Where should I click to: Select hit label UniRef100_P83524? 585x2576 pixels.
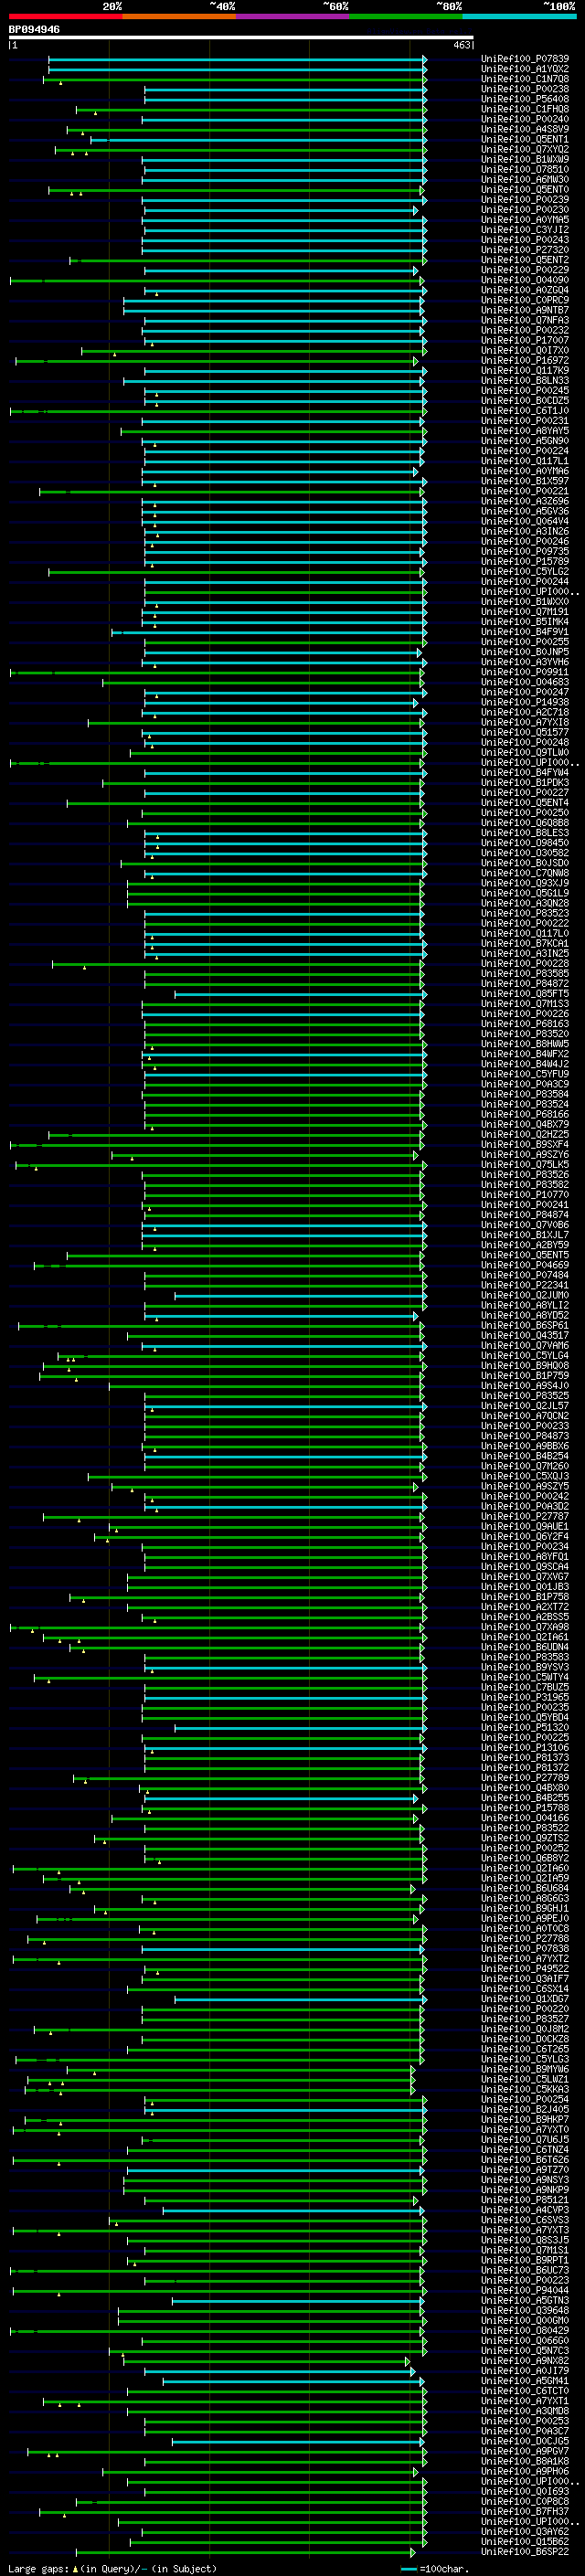point(525,1104)
